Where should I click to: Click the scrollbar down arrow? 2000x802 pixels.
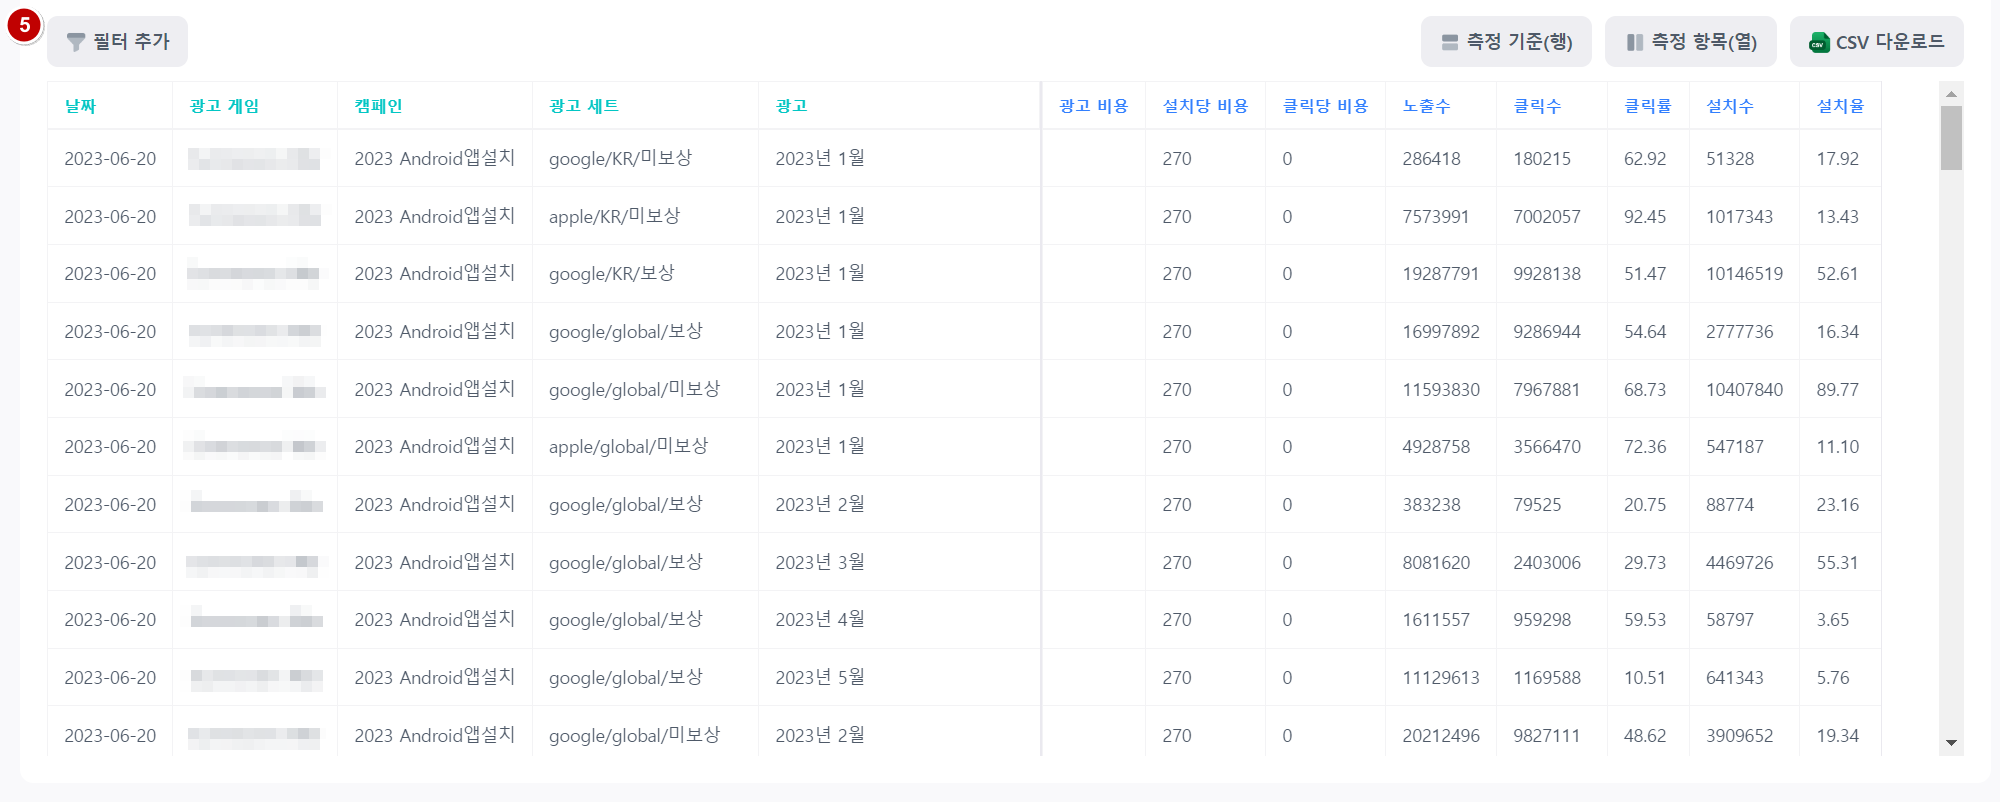click(x=1951, y=743)
